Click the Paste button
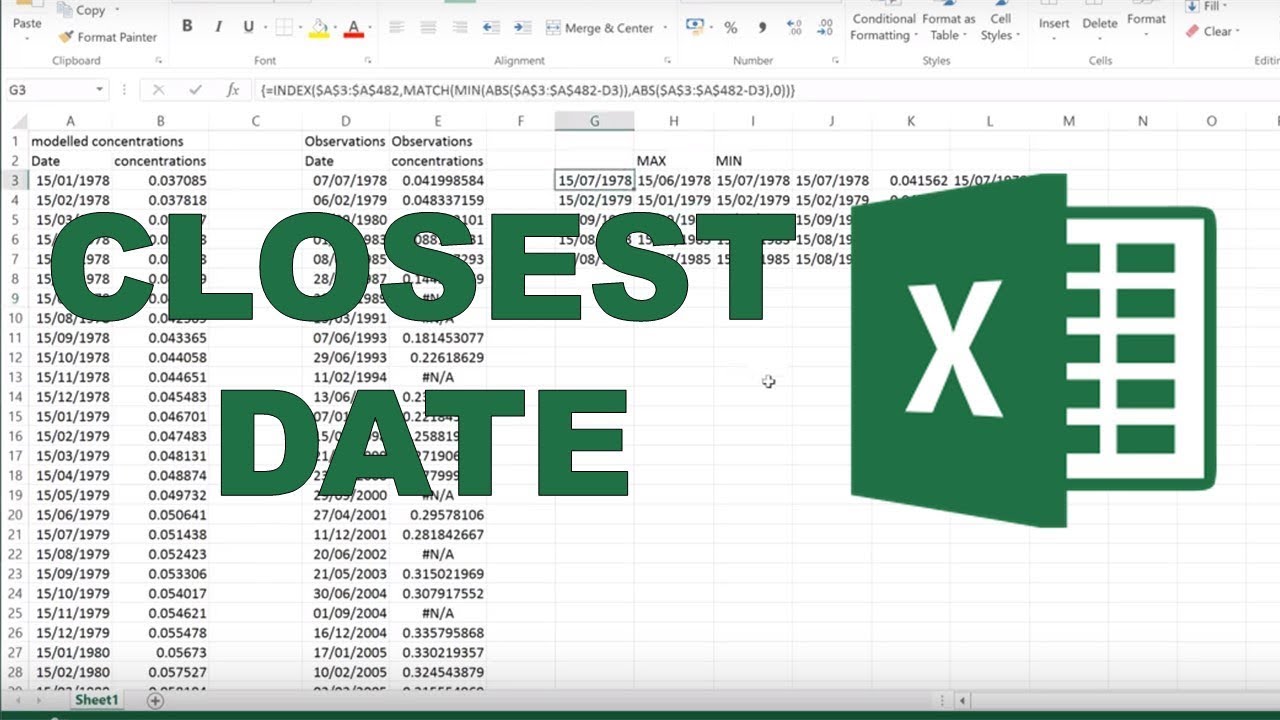The height and width of the screenshot is (720, 1280). pyautogui.click(x=27, y=22)
